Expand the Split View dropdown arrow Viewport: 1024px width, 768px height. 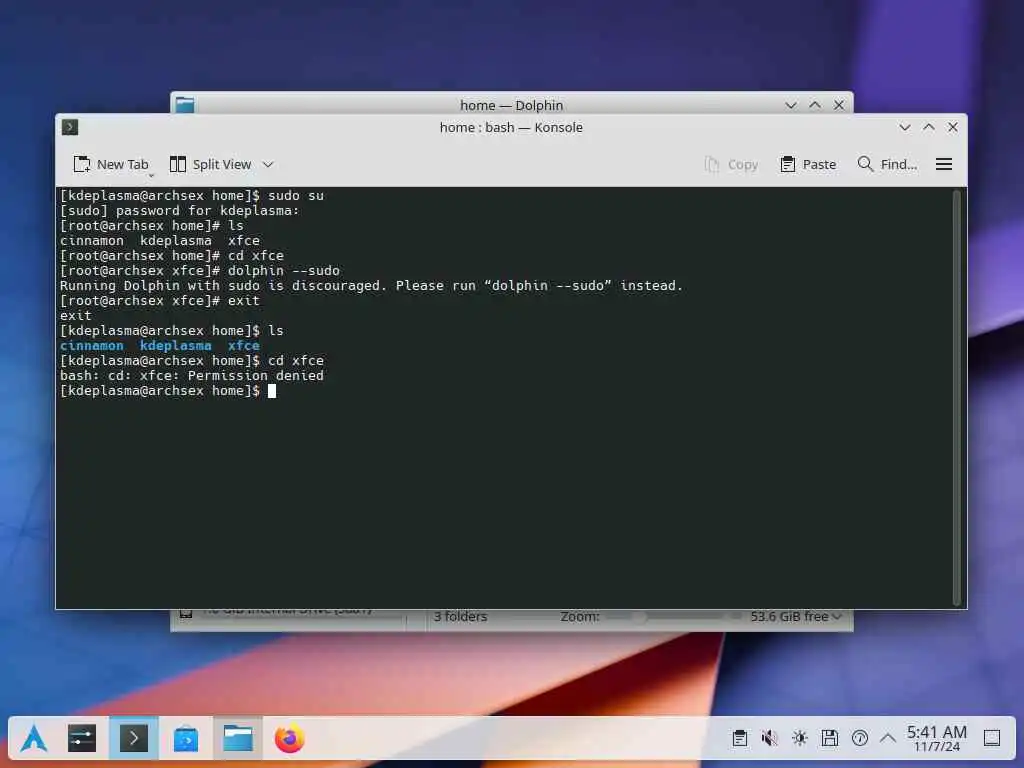[268, 165]
